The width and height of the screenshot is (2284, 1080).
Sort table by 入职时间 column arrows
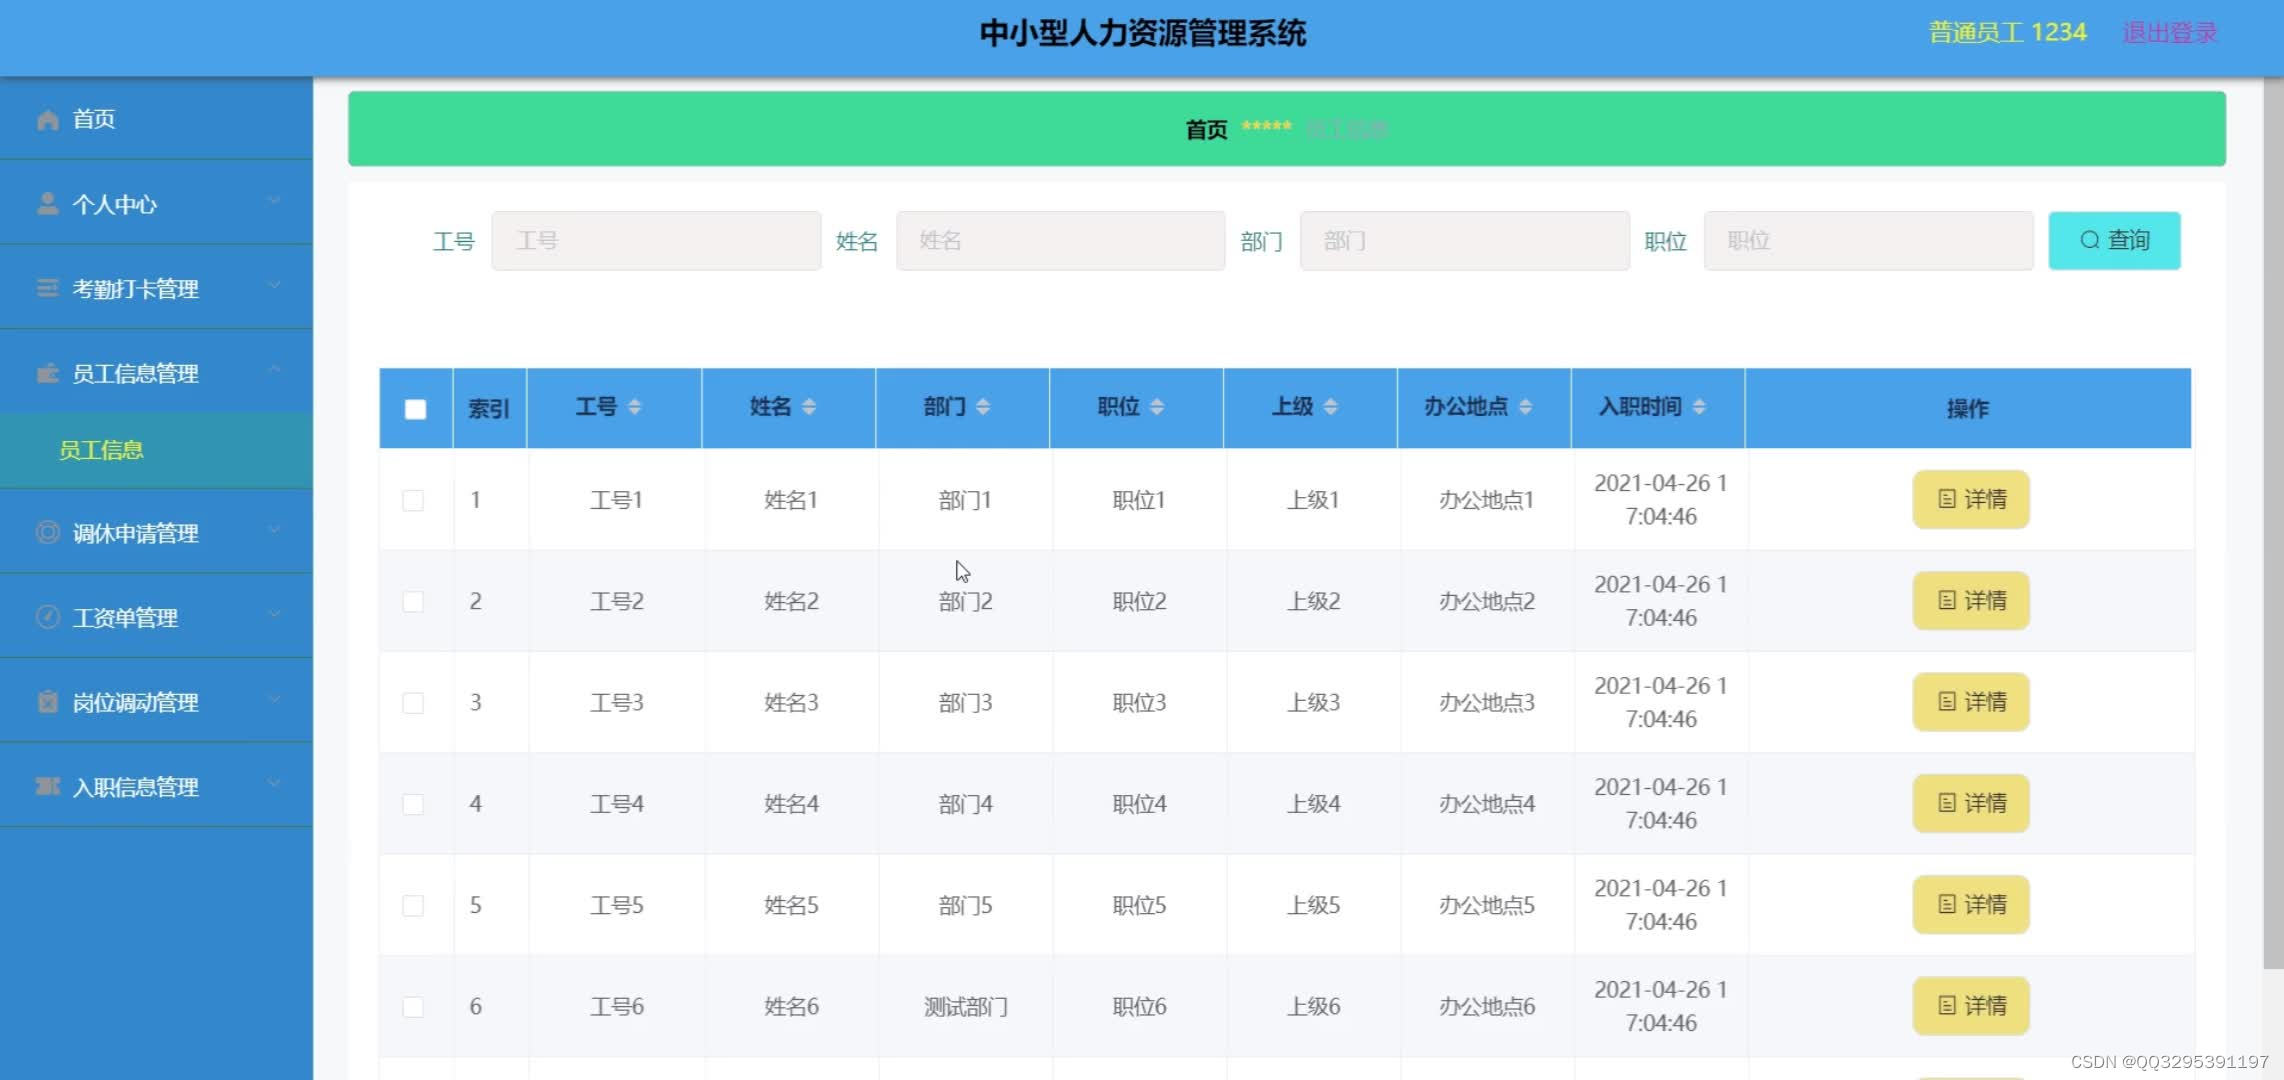point(1699,407)
